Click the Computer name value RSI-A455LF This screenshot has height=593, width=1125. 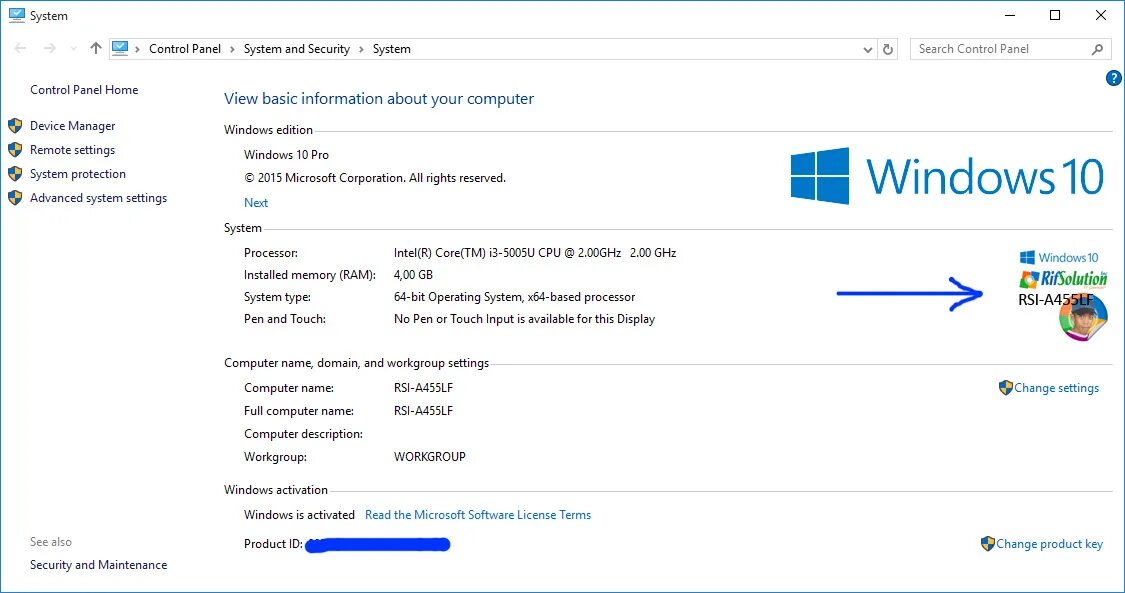(x=423, y=388)
